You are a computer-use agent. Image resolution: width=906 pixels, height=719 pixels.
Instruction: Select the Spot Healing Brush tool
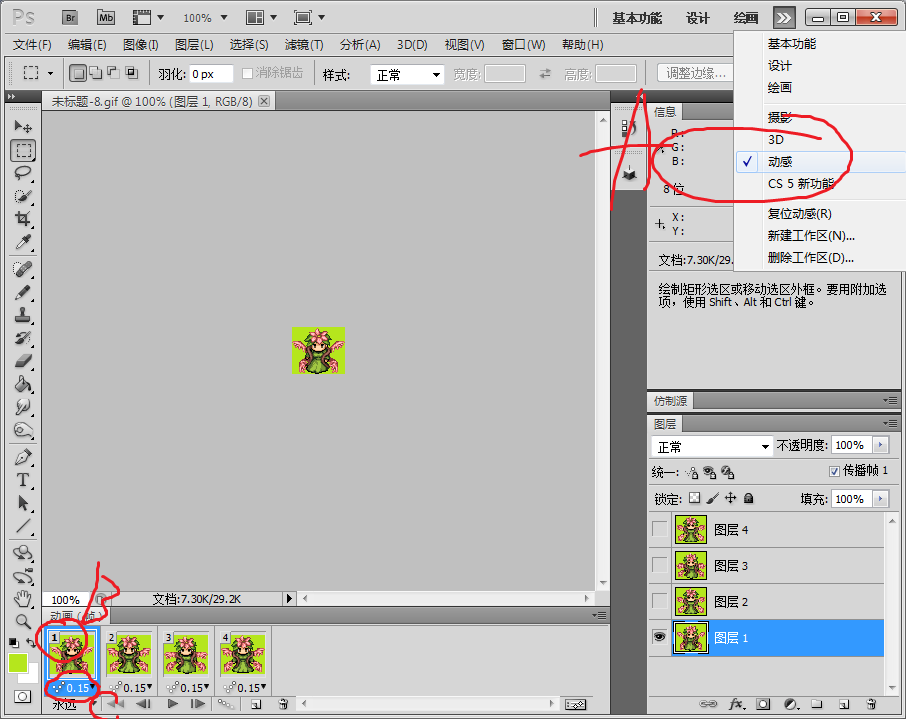23,269
